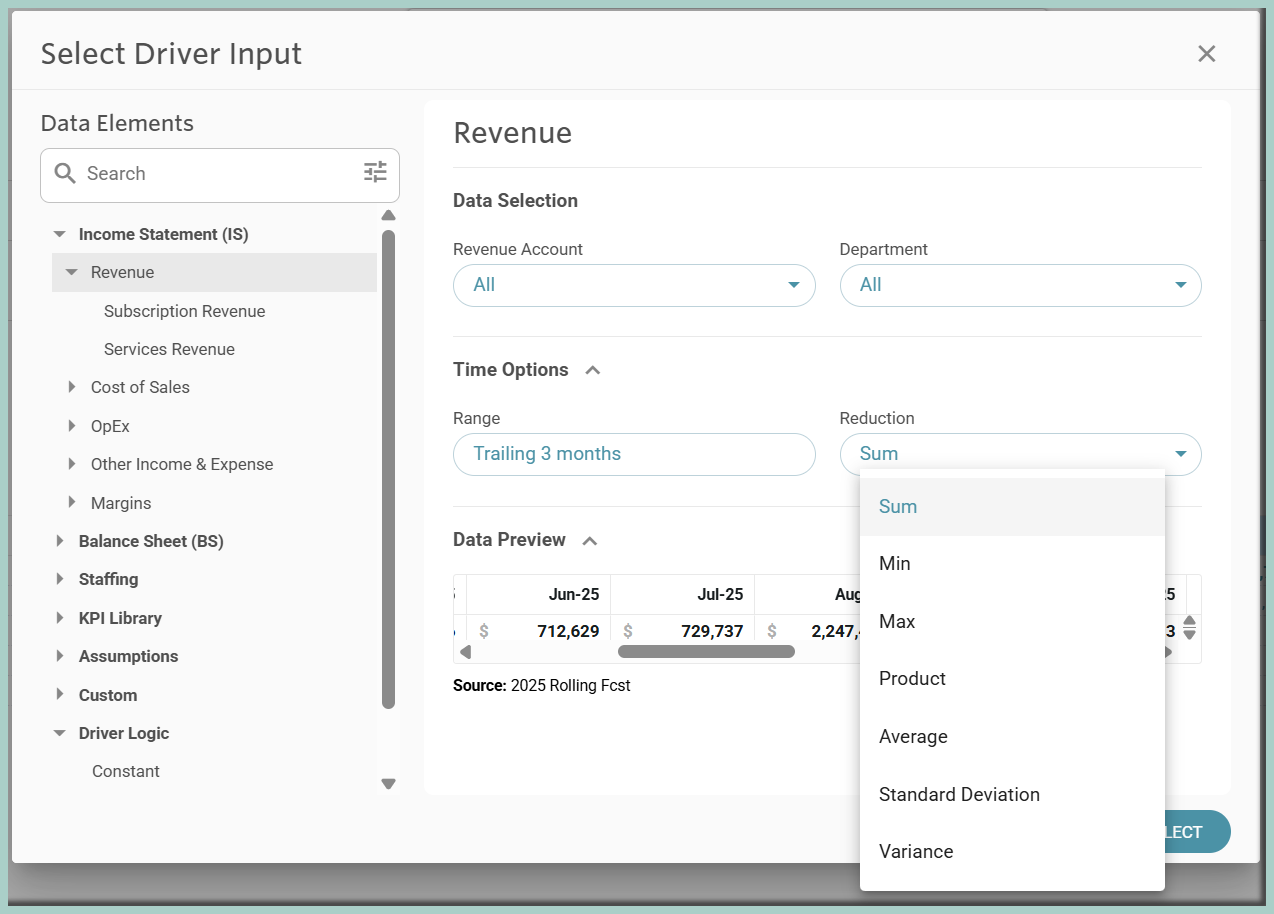1274x914 pixels.
Task: Choose Variance from the reduction list
Action: coord(1012,852)
